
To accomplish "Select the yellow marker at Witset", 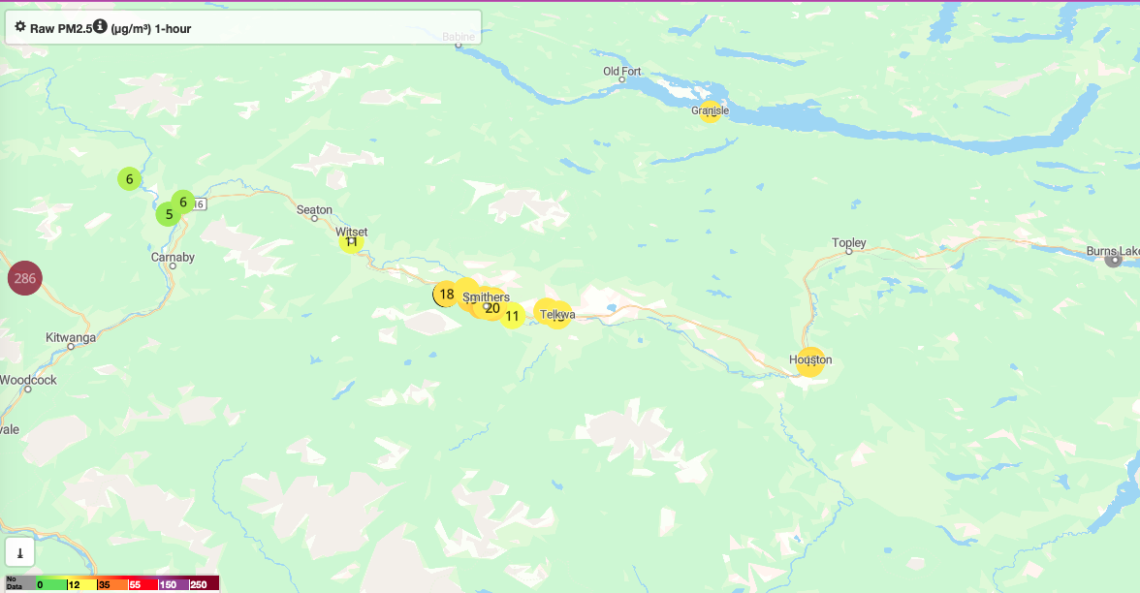I will (x=351, y=241).
